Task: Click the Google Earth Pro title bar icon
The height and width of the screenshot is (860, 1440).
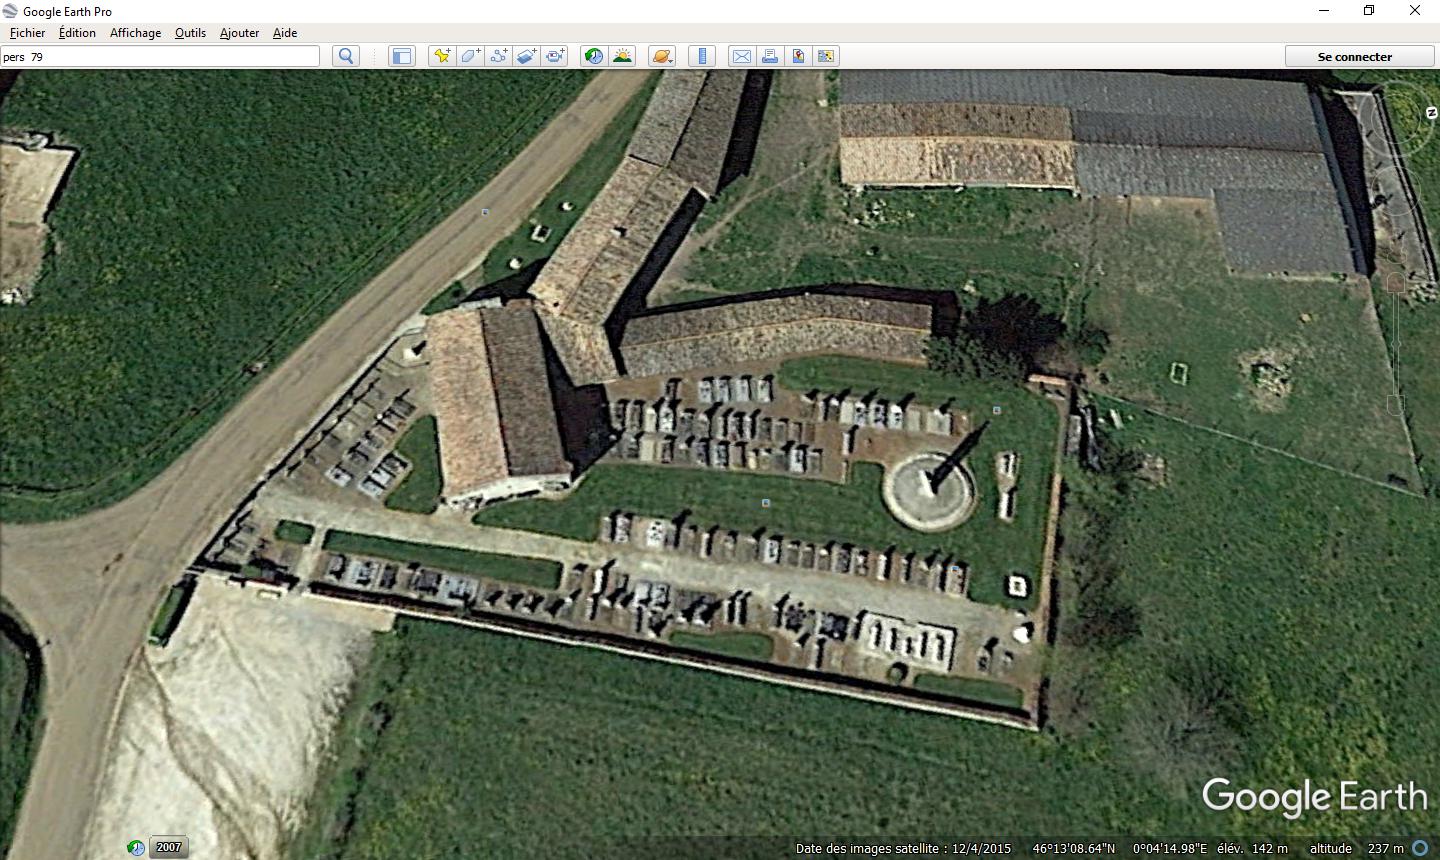Action: (10, 11)
